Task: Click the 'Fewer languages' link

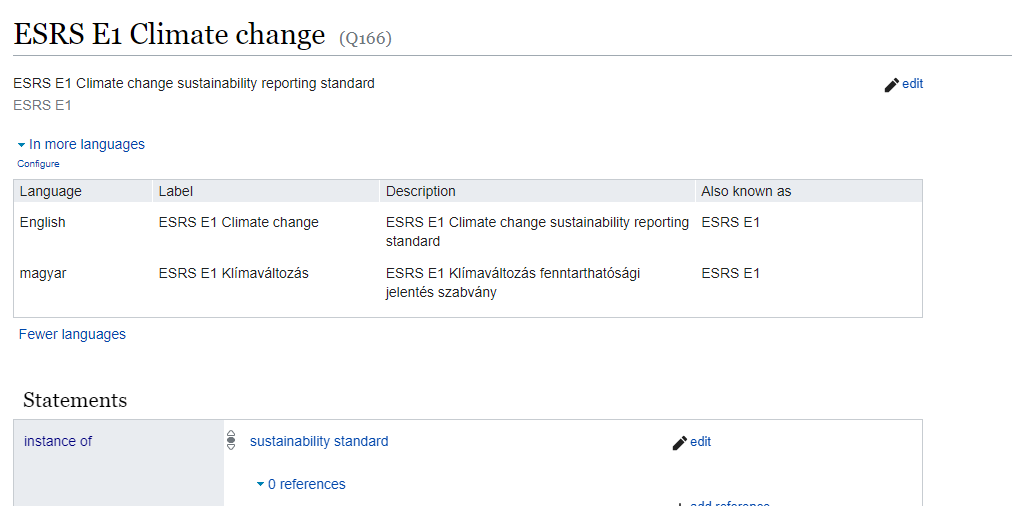Action: 72,334
